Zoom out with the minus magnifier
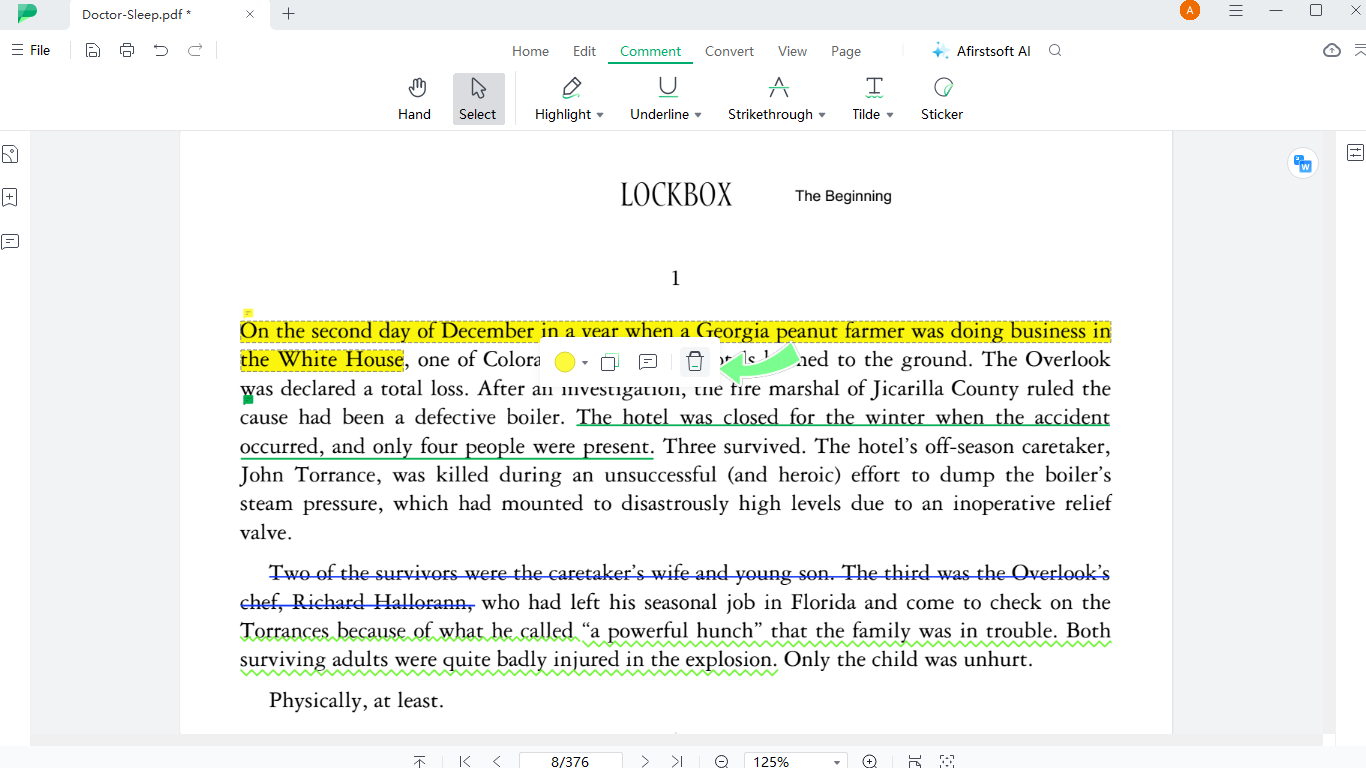Image resolution: width=1366 pixels, height=768 pixels. [722, 762]
